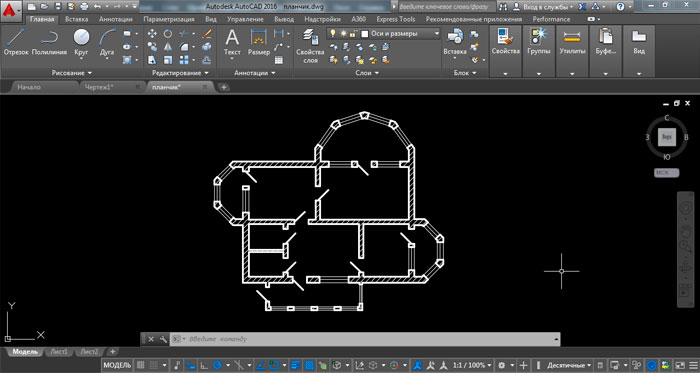Viewport: 700px width, 373px height.
Task: Expand the Аннотации panel
Action: pyautogui.click(x=255, y=72)
